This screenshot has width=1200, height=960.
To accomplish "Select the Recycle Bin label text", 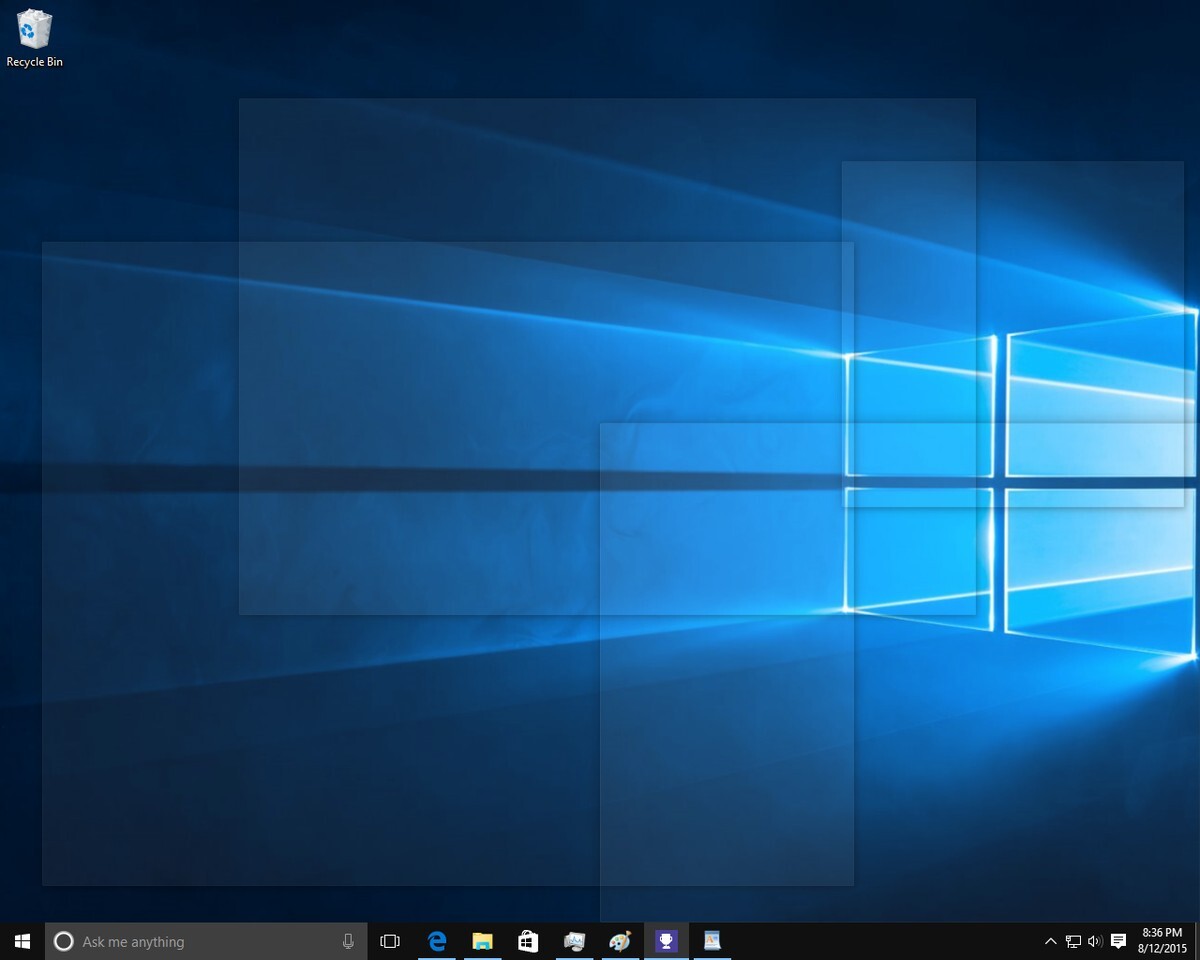I will (35, 61).
